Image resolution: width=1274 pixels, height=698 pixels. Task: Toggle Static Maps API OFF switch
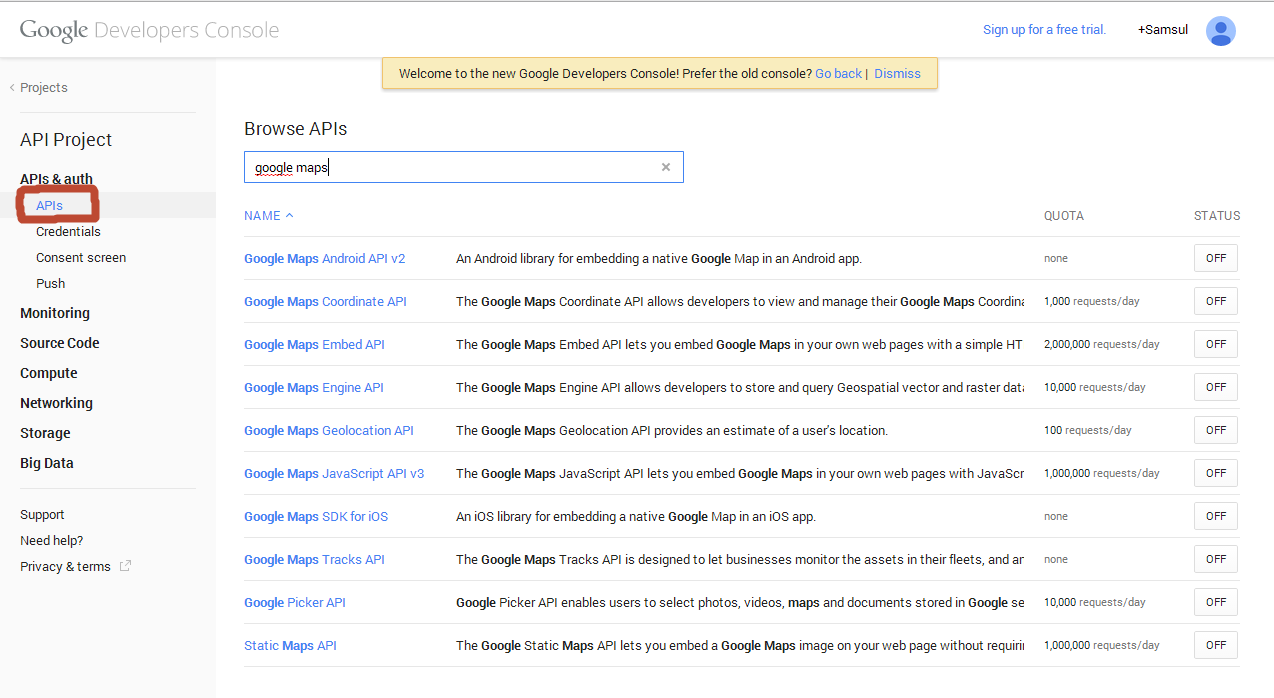coord(1216,645)
